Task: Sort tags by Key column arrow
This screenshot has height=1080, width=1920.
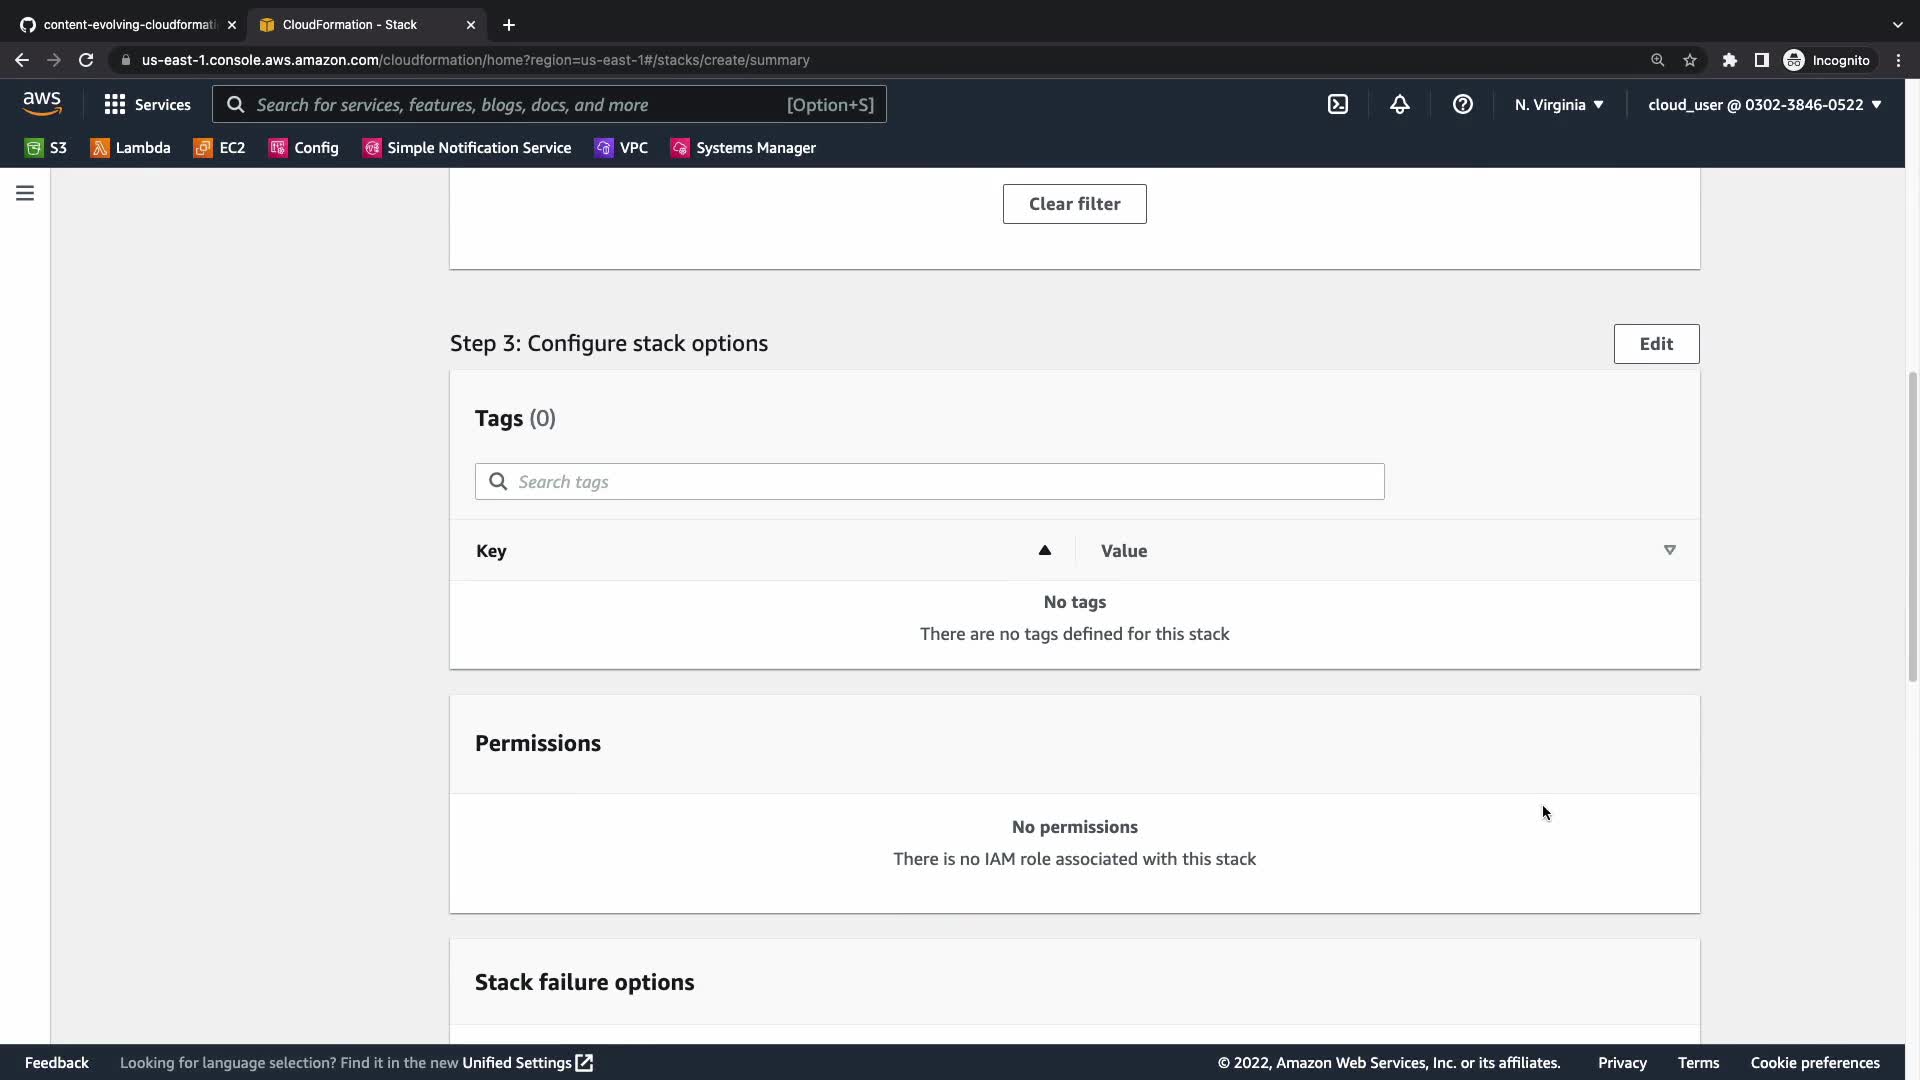Action: 1044,550
